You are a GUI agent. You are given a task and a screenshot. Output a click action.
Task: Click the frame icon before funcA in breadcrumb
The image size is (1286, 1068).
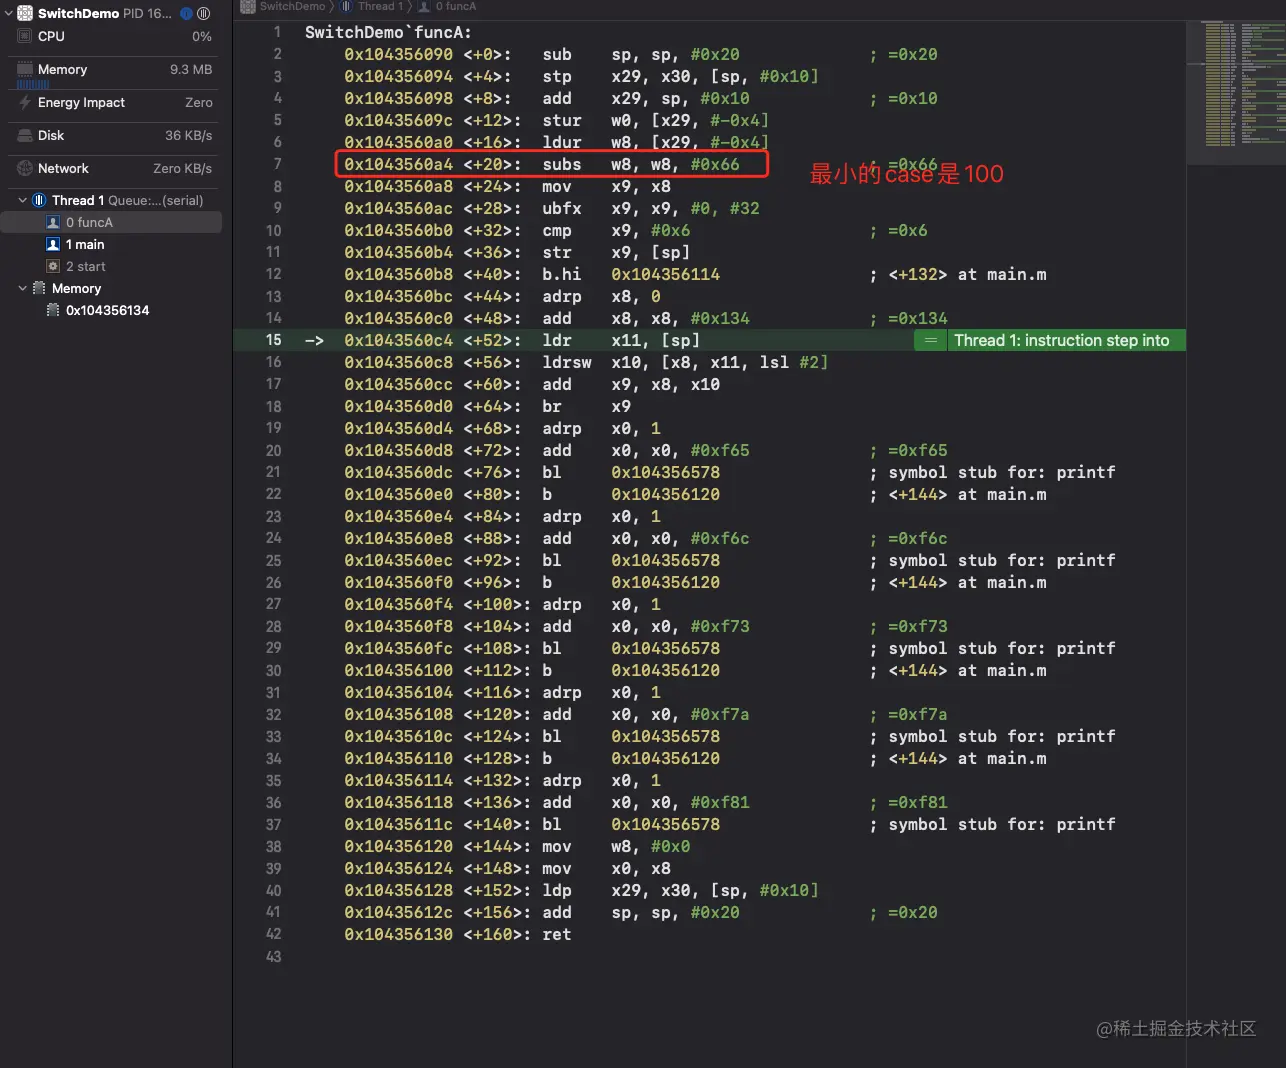pyautogui.click(x=424, y=6)
